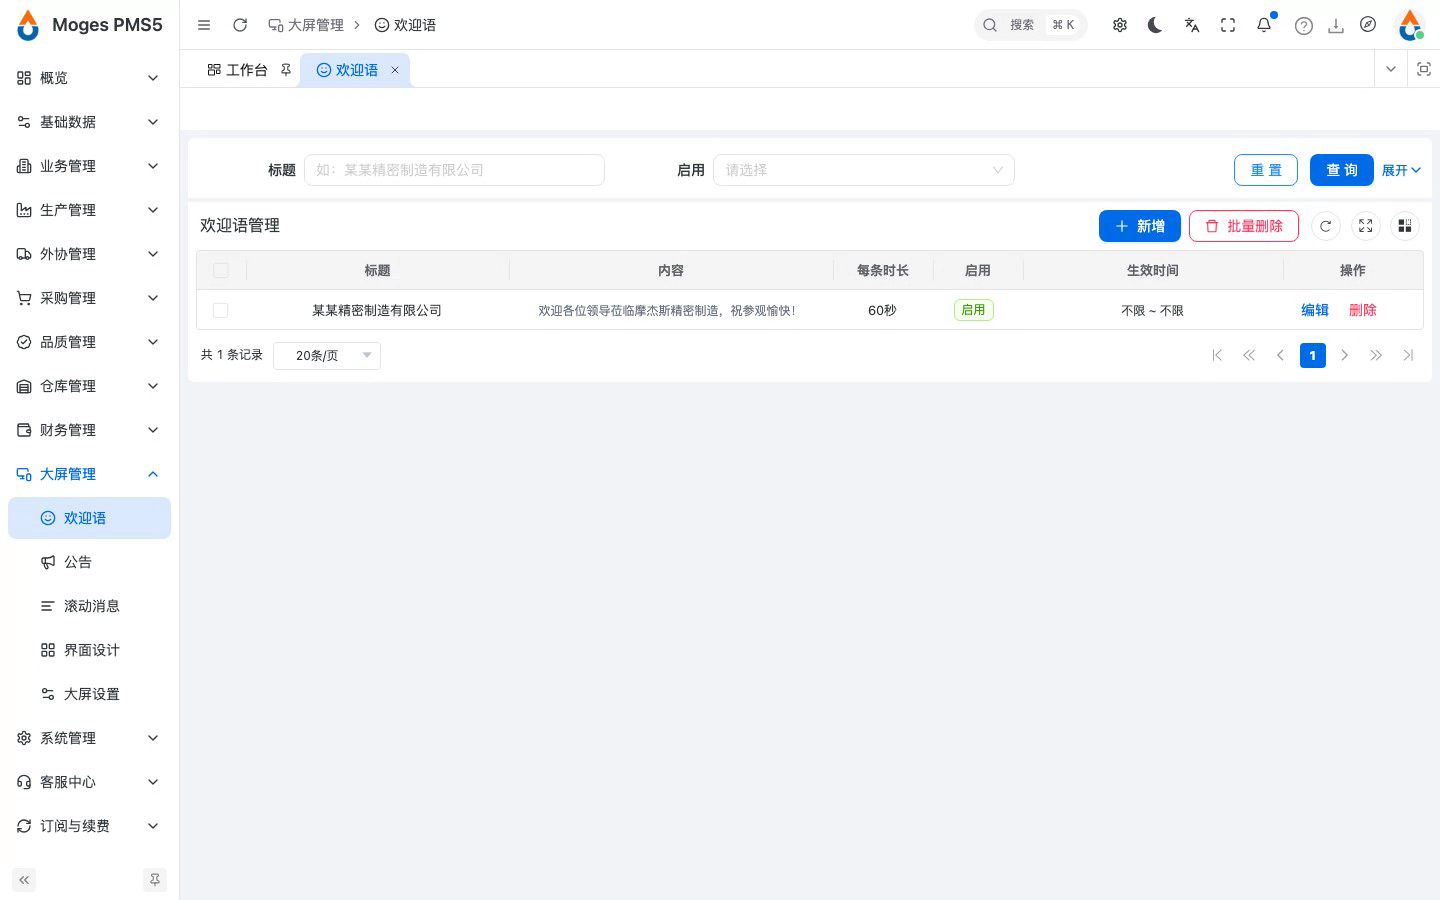Screen dimensions: 1440x900
Task: Select the 某某精密制造有限公司 row checkbox
Action: point(221,310)
